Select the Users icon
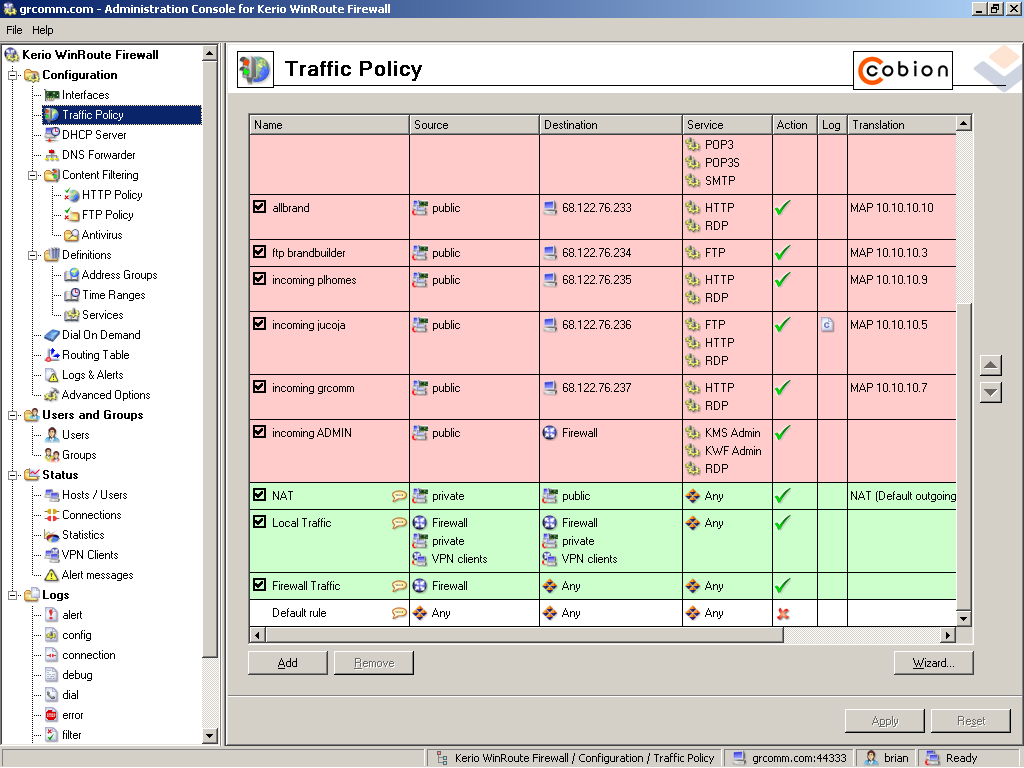Screen dimensions: 1024x768 pyautogui.click(x=52, y=436)
